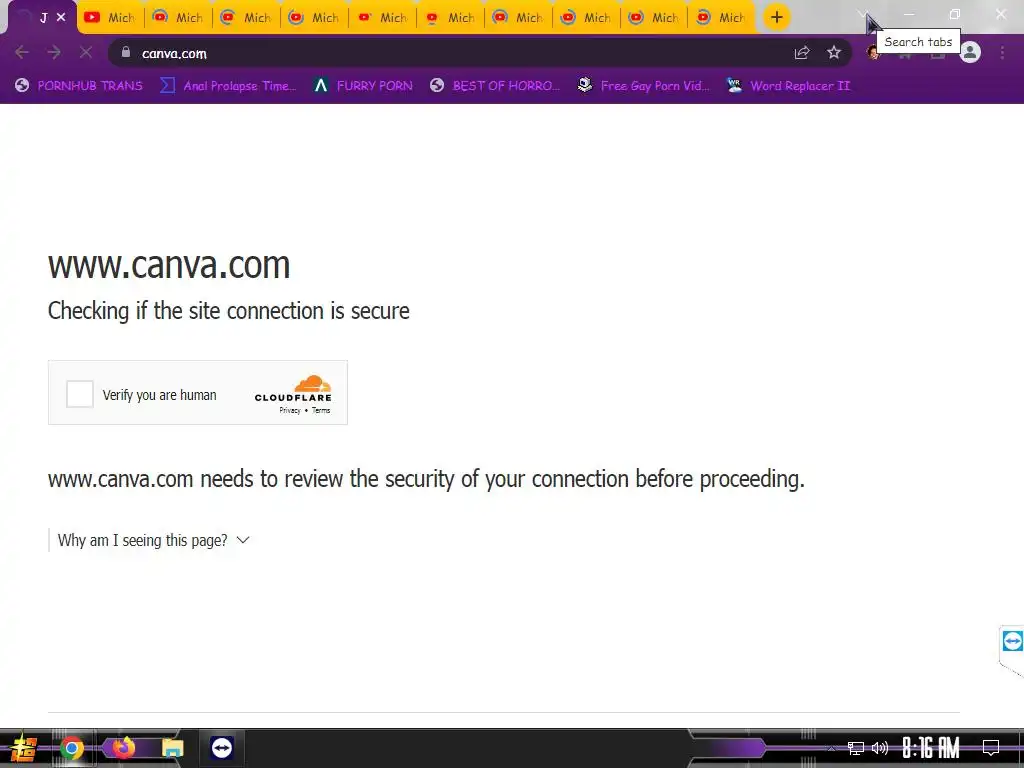Image resolution: width=1024 pixels, height=768 pixels.
Task: Click the extension avatar icon beside address bar
Action: tap(874, 53)
